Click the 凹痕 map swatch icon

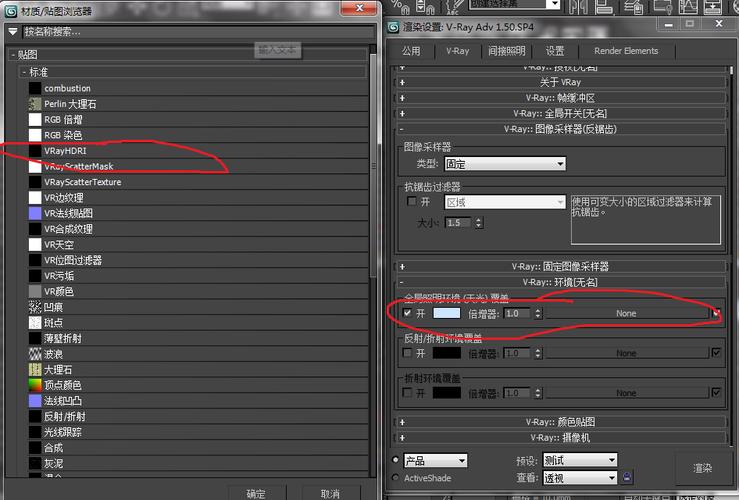point(35,307)
